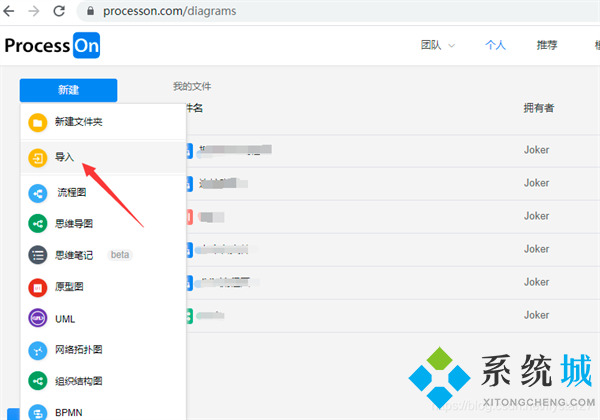This screenshot has height=420, width=600.
Task: Click the padlock site info icon
Action: [x=90, y=11]
